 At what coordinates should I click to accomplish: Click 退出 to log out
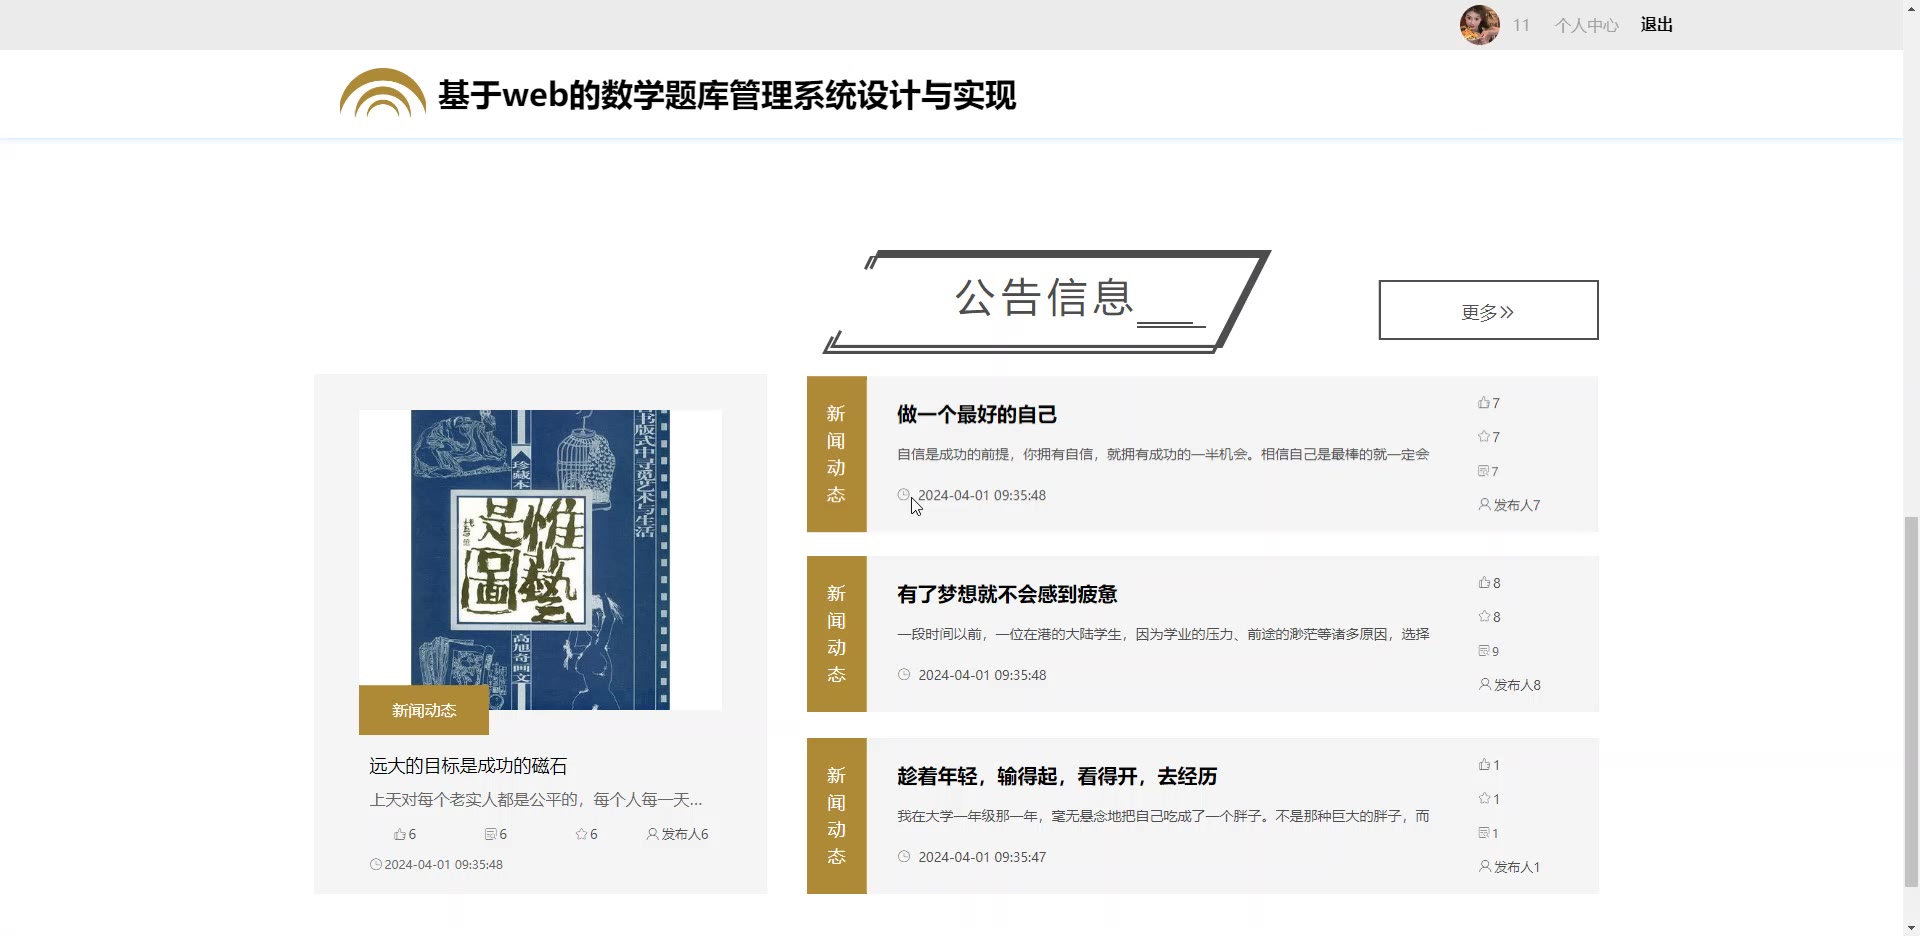coord(1657,25)
